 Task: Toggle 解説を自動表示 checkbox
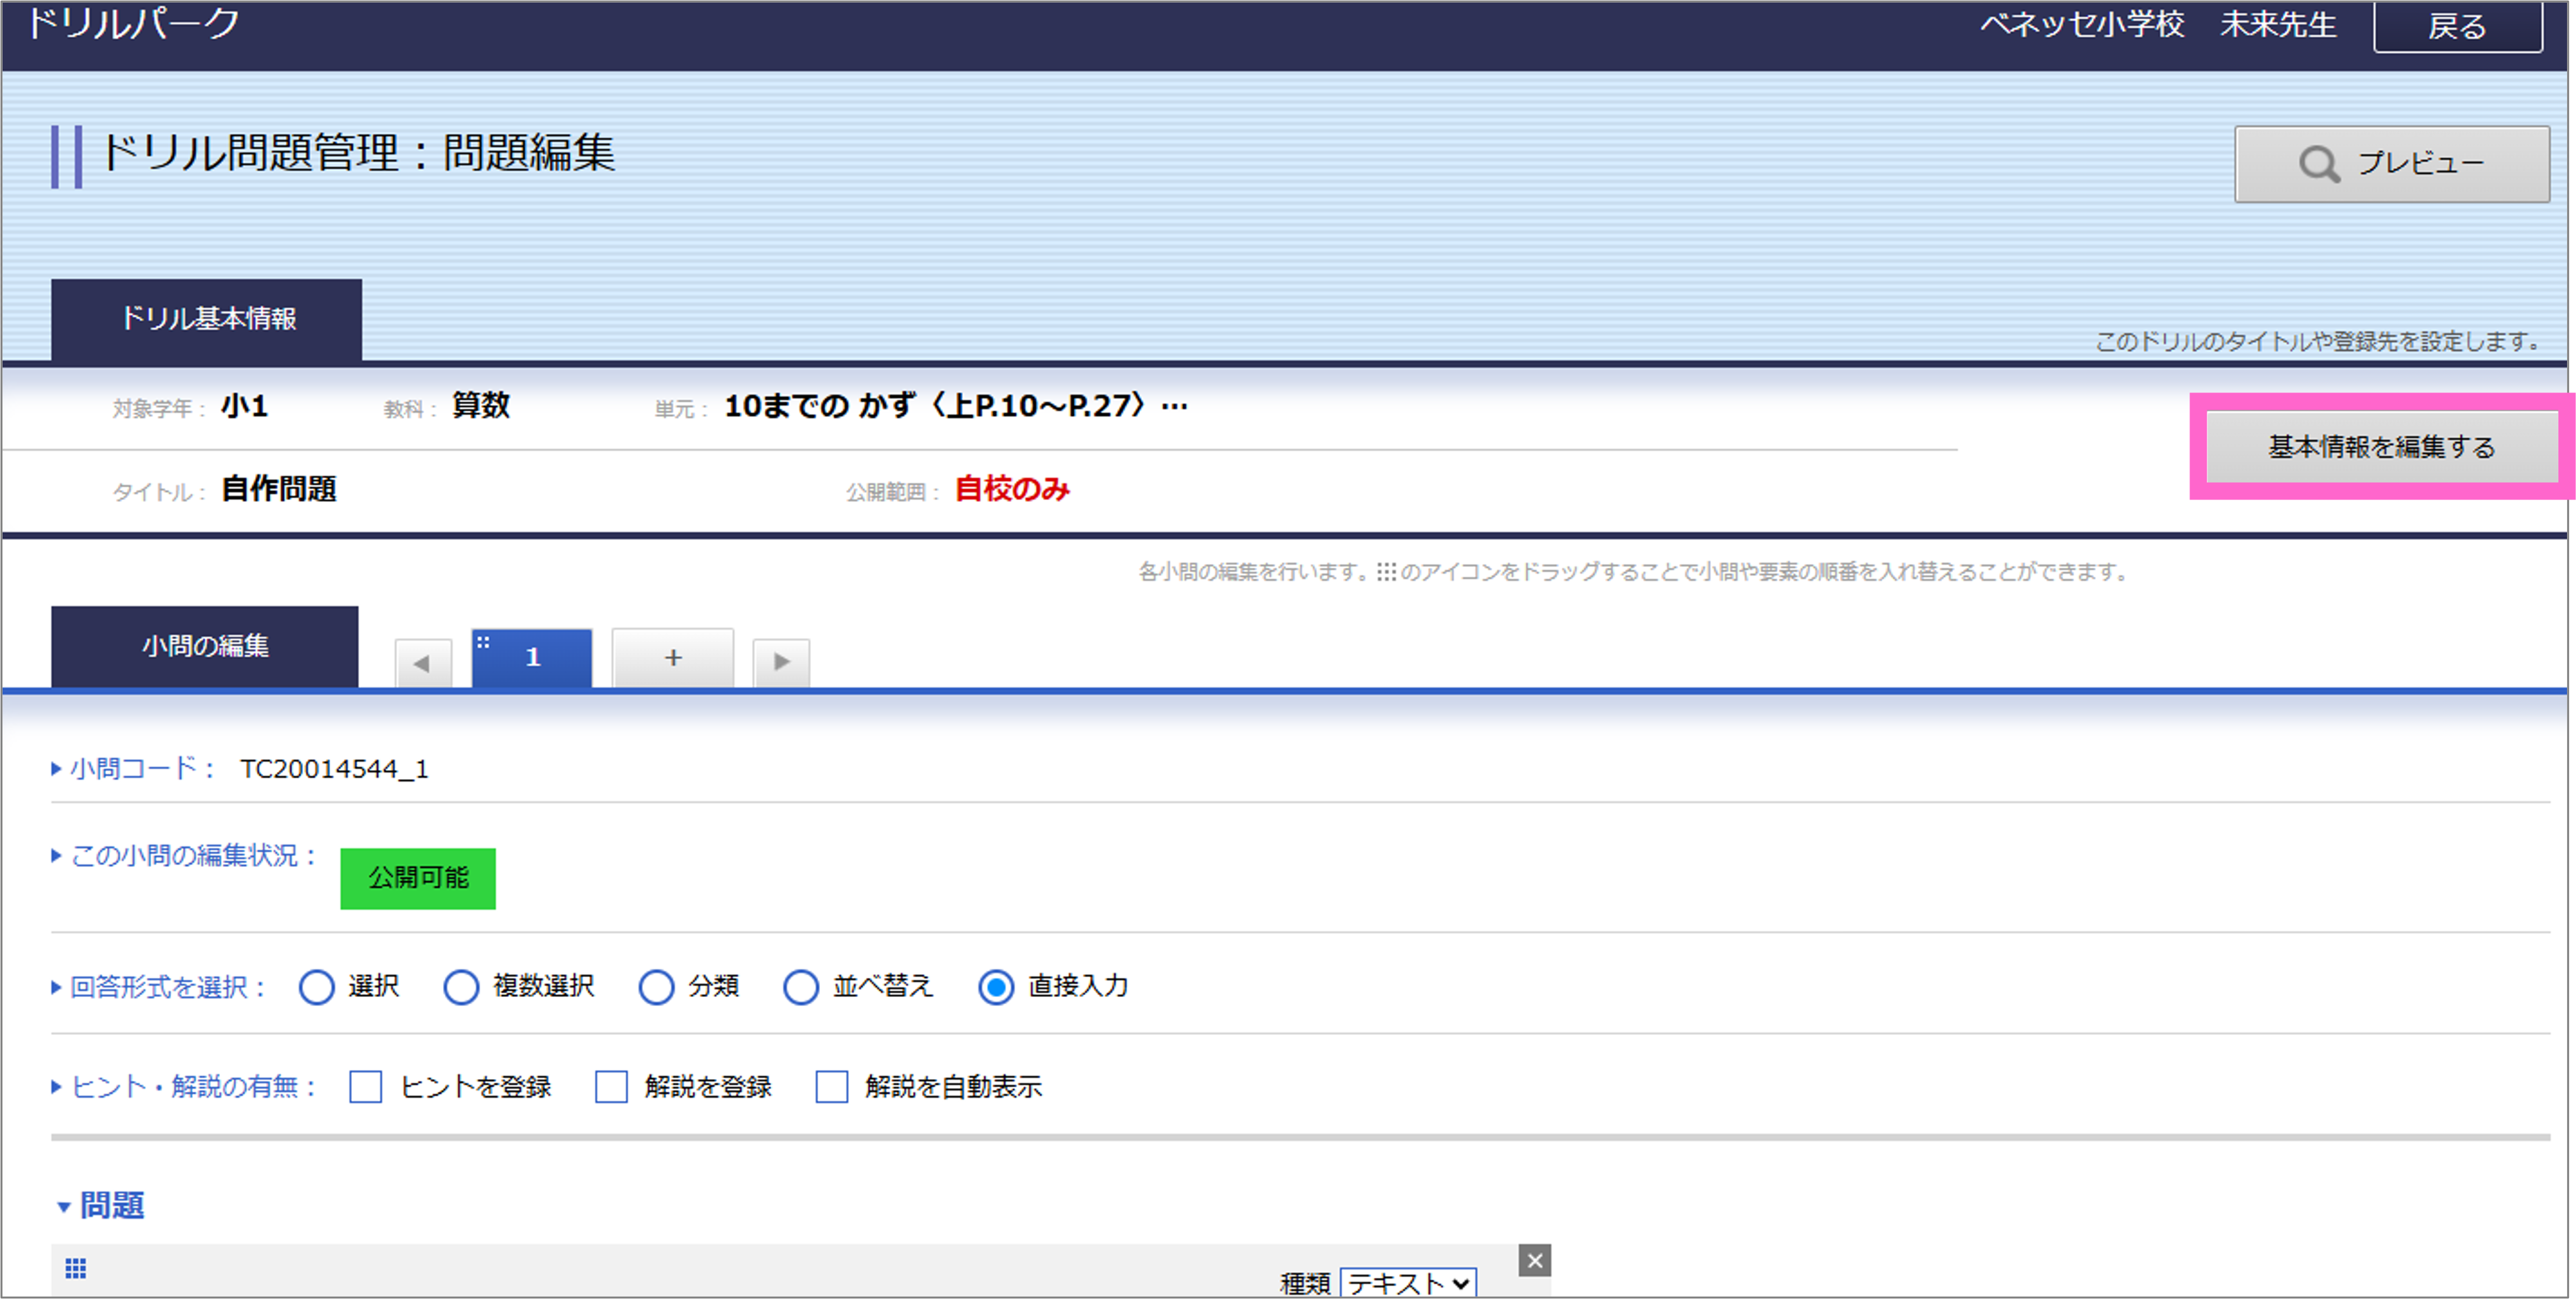pyautogui.click(x=832, y=1087)
